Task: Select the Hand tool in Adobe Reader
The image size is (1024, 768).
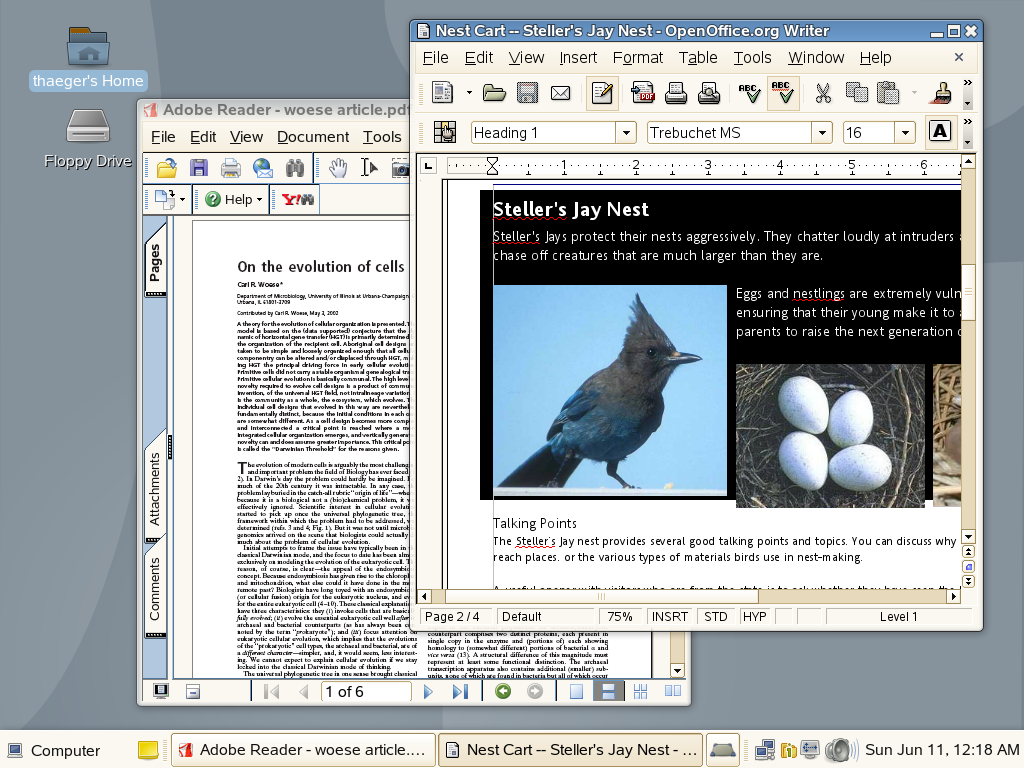Action: pyautogui.click(x=338, y=168)
